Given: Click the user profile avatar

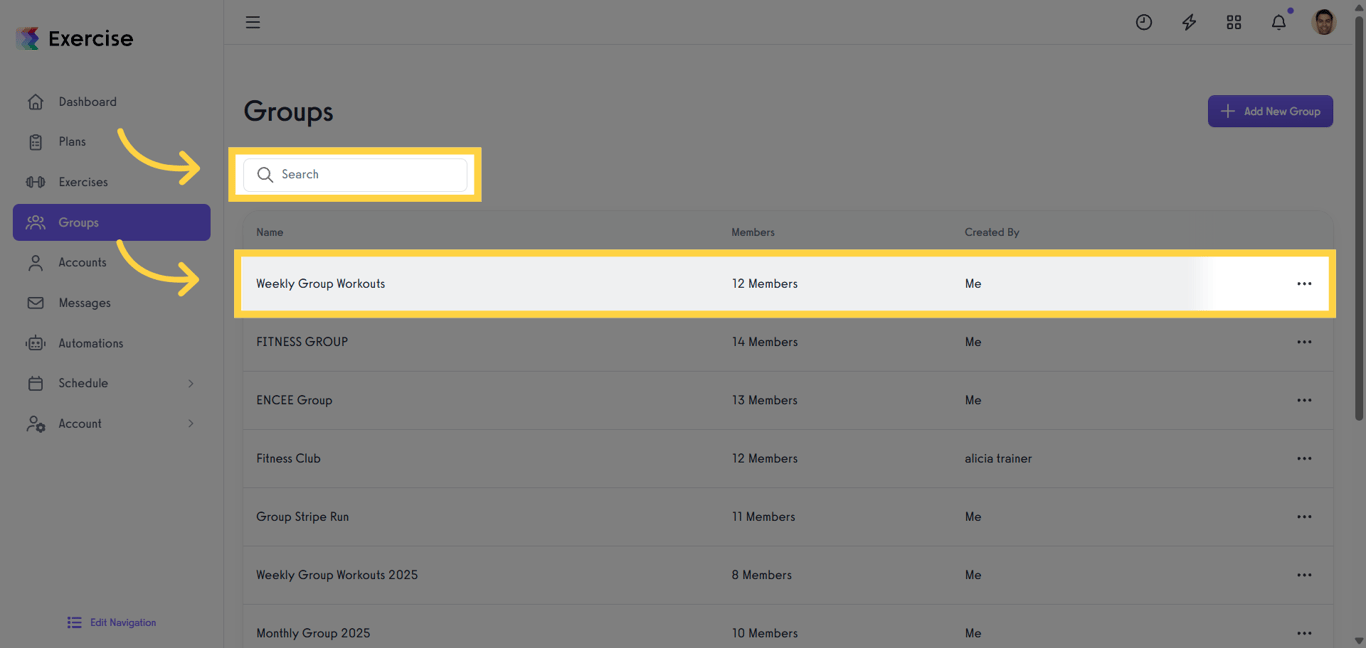Looking at the screenshot, I should (x=1323, y=21).
